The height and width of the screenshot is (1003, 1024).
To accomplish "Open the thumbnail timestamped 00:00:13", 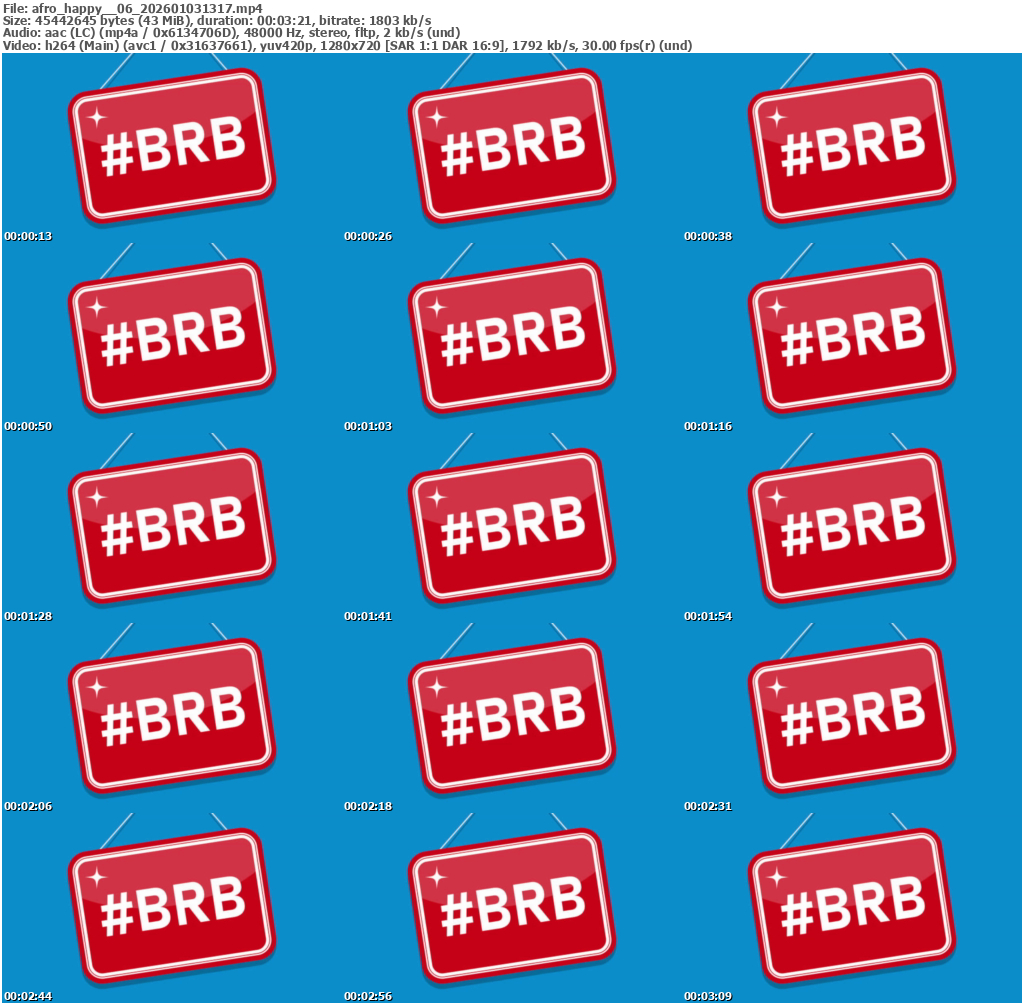I will coord(172,148).
